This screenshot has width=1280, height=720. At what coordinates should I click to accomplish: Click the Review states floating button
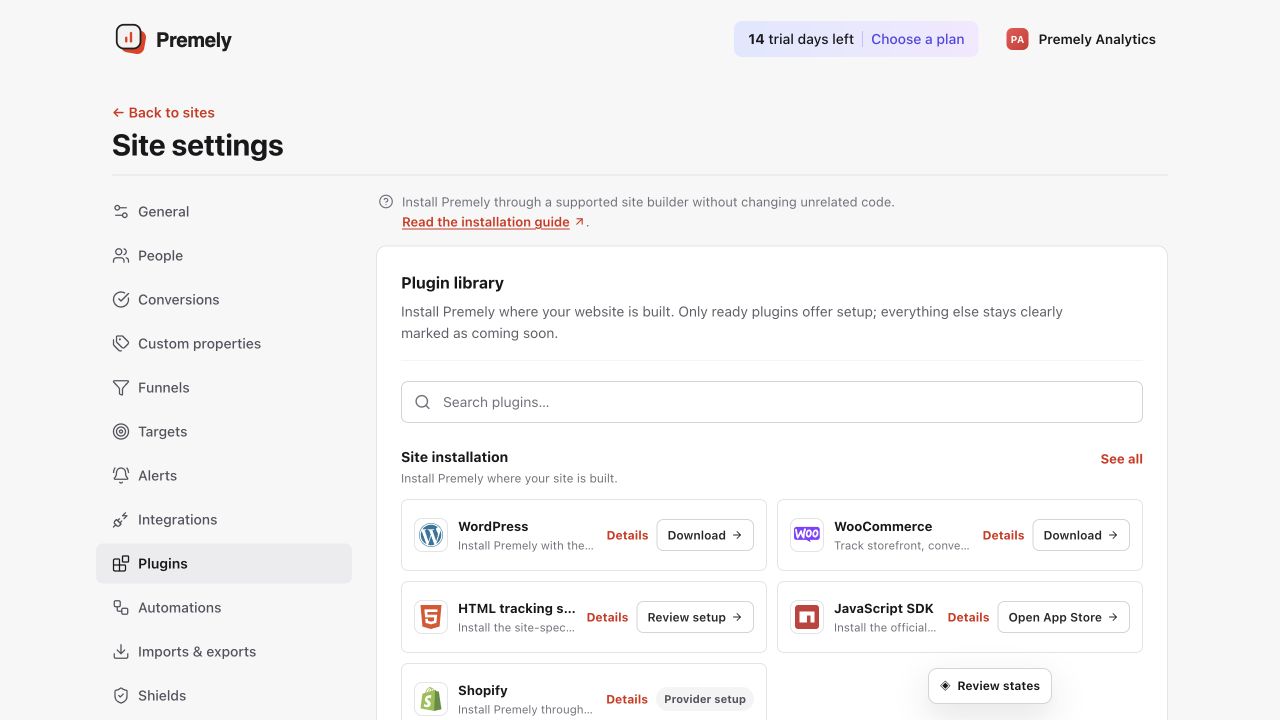coord(990,686)
